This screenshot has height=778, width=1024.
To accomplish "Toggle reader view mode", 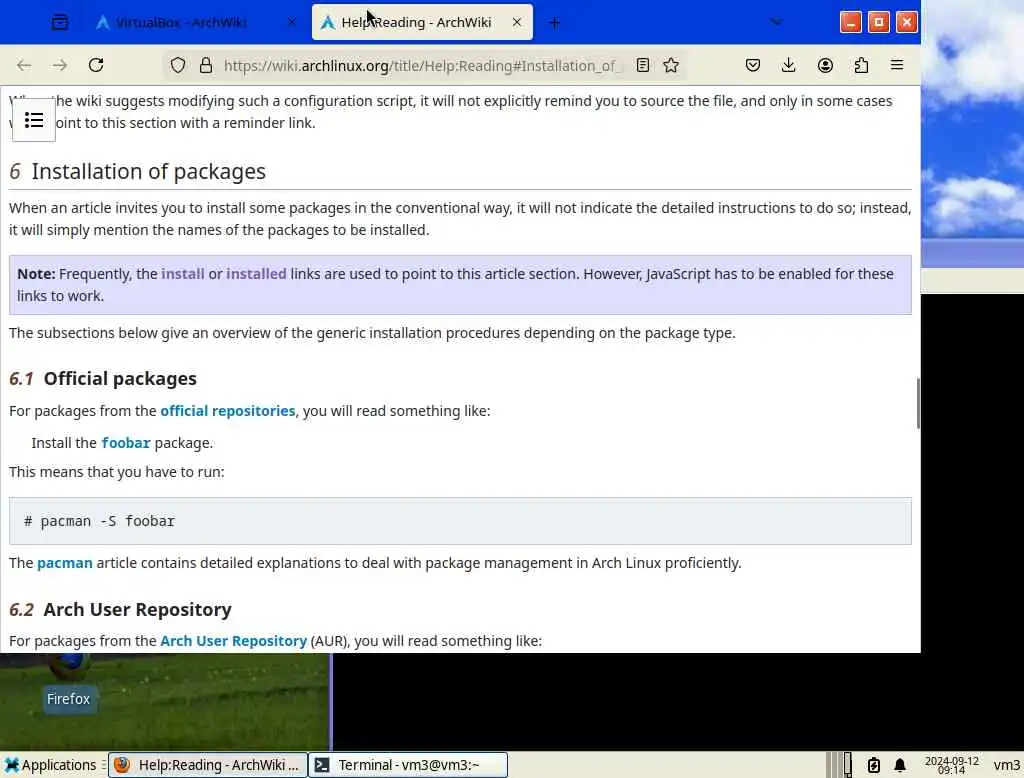I will click(643, 65).
